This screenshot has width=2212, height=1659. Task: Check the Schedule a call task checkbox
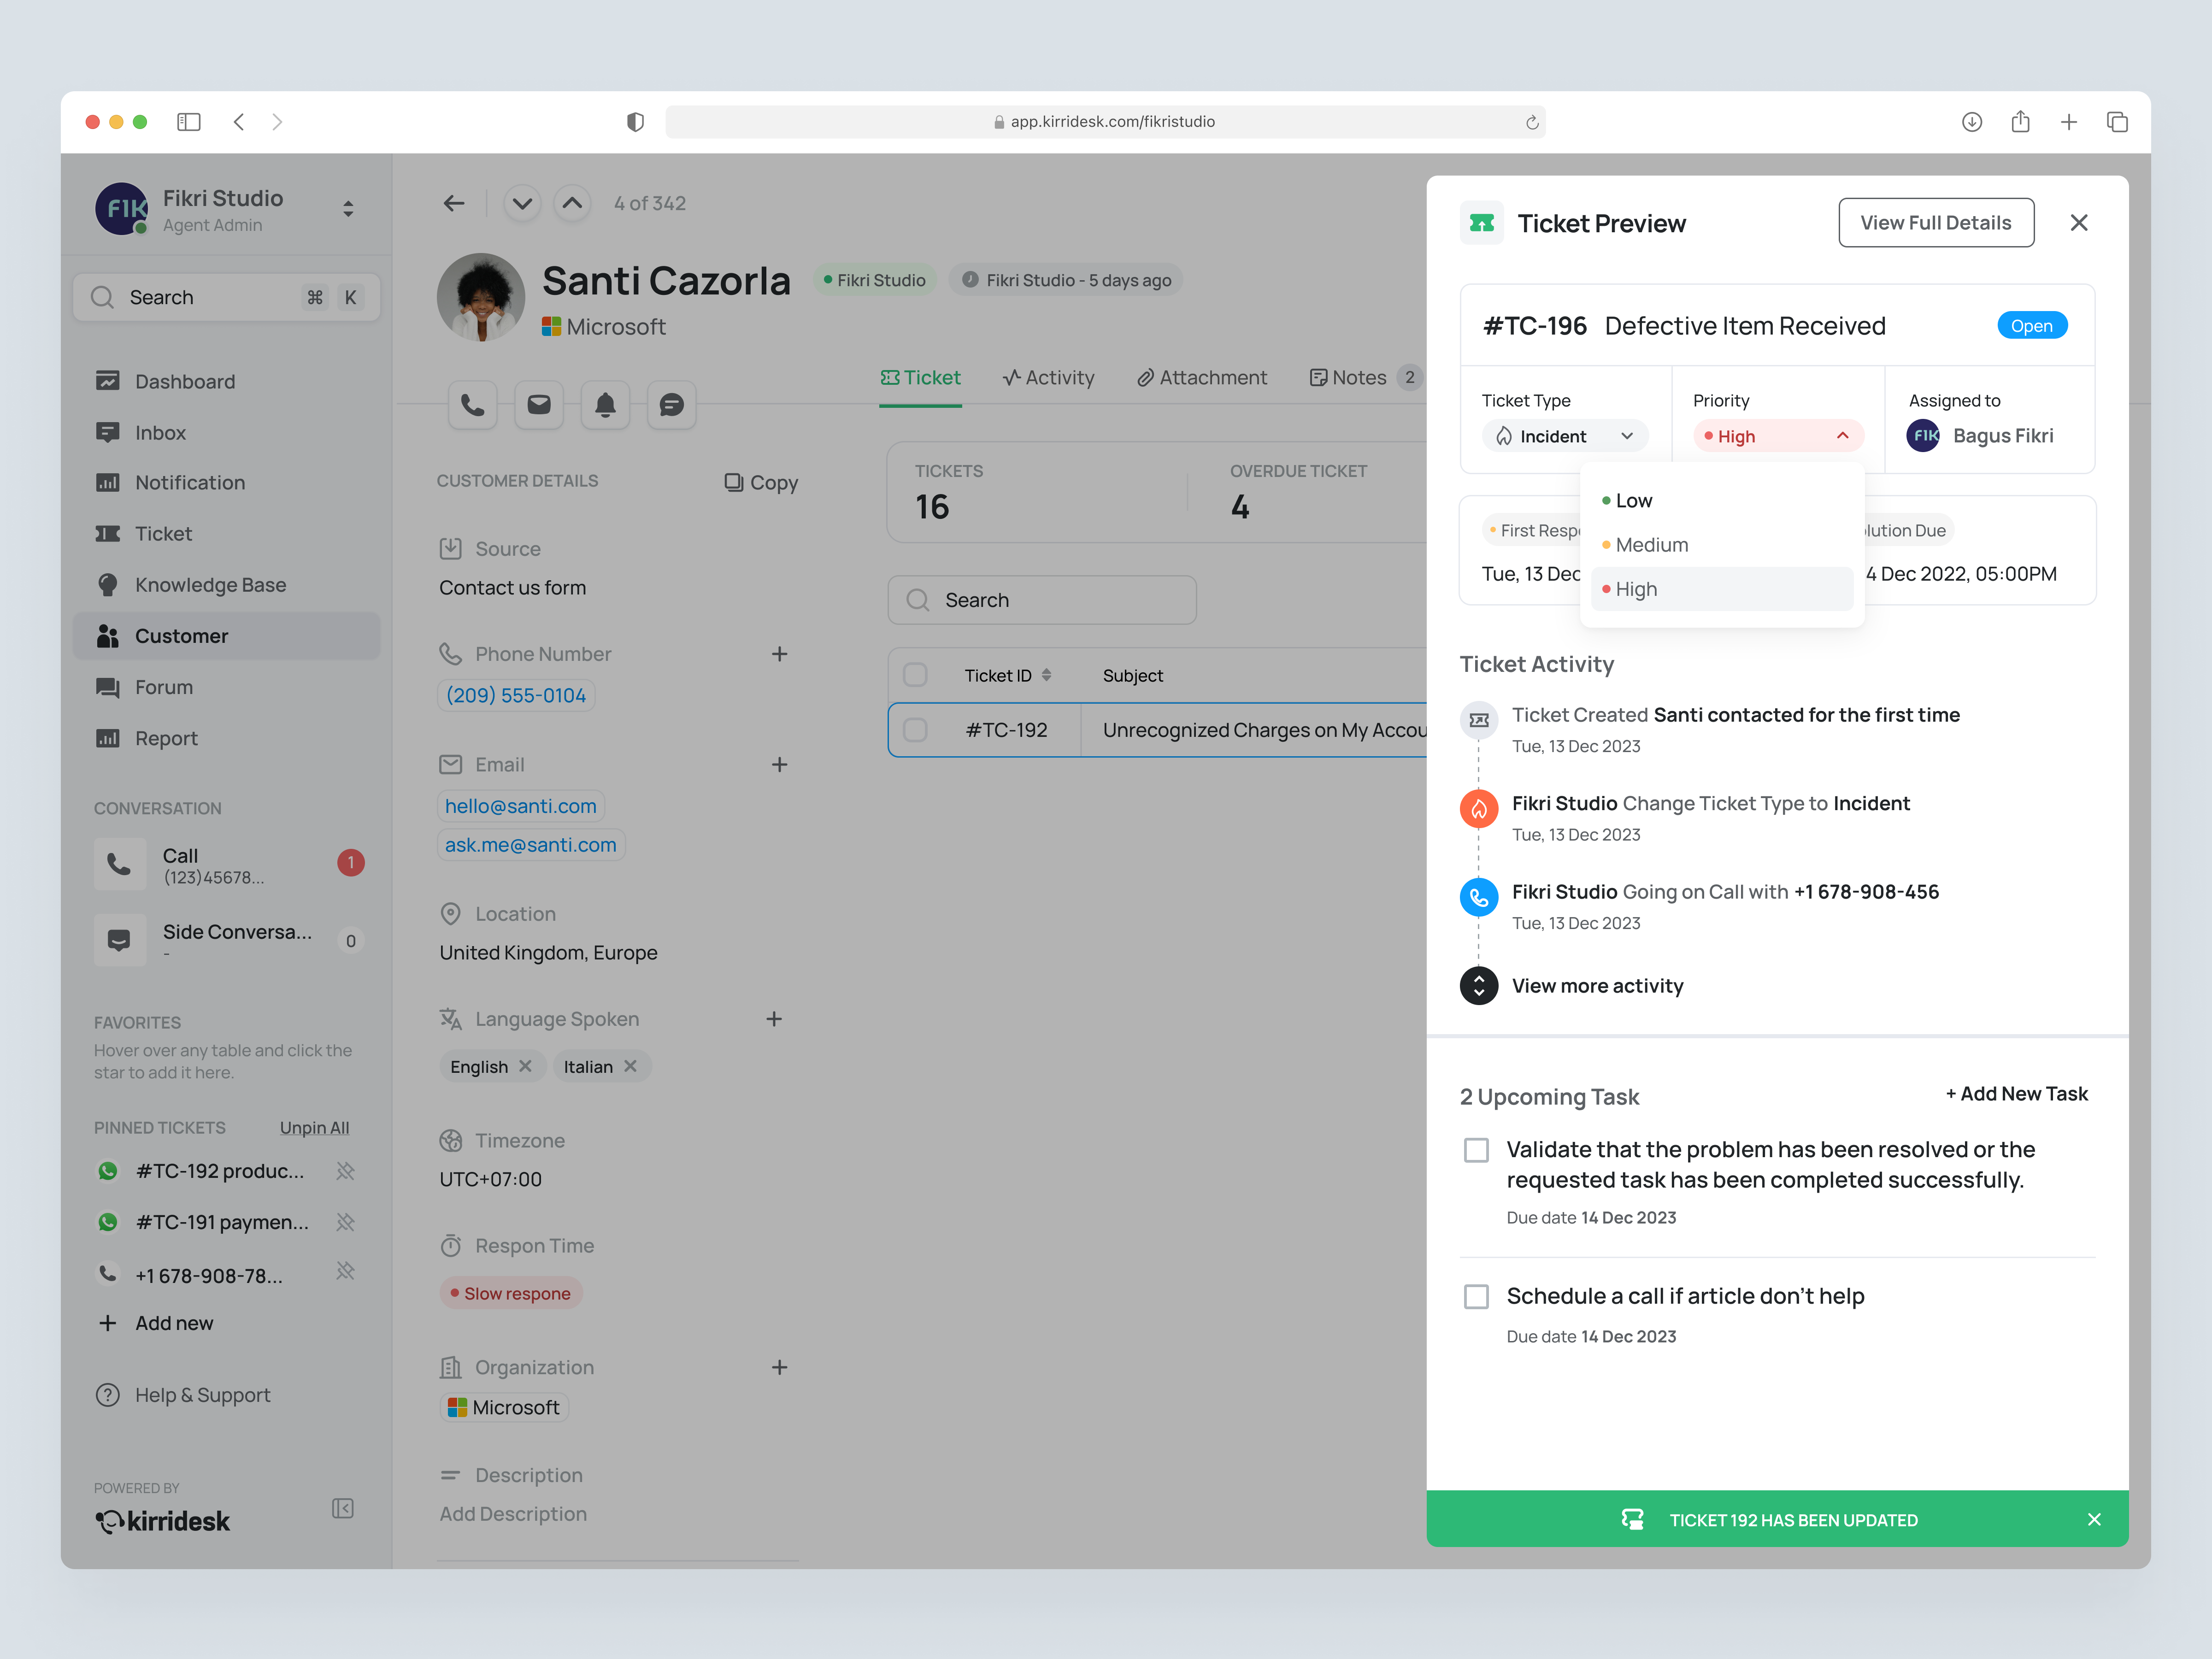(1476, 1296)
